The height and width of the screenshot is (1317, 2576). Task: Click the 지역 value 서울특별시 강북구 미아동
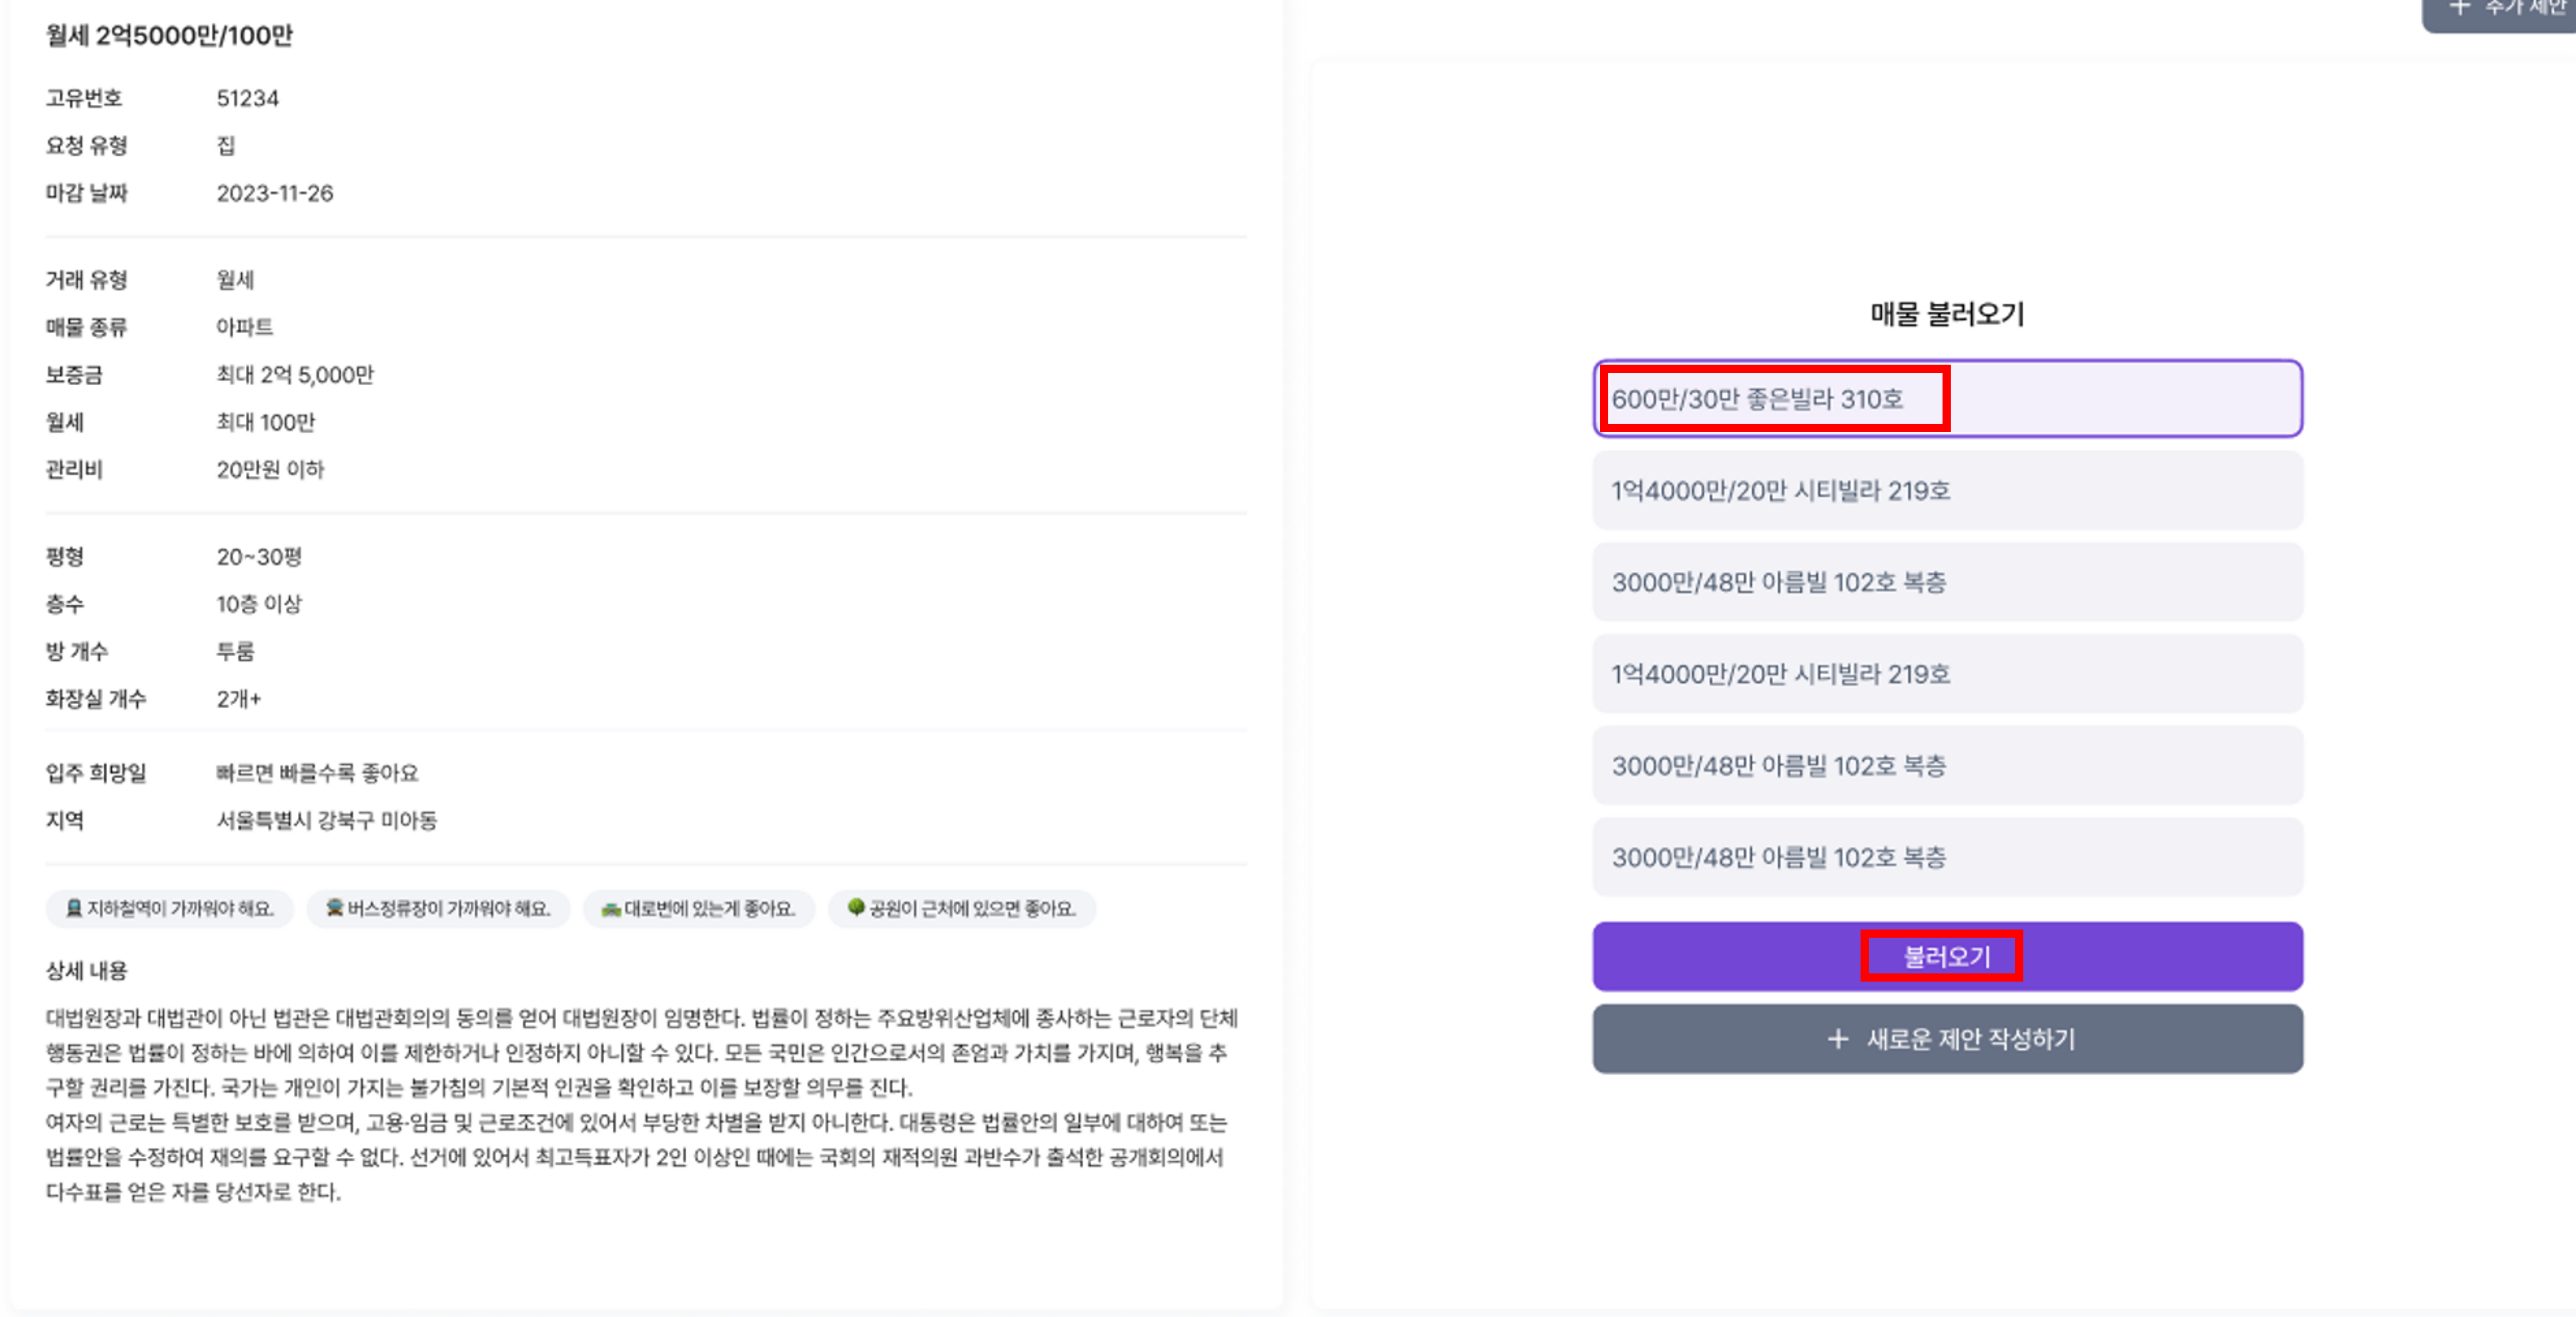(327, 821)
